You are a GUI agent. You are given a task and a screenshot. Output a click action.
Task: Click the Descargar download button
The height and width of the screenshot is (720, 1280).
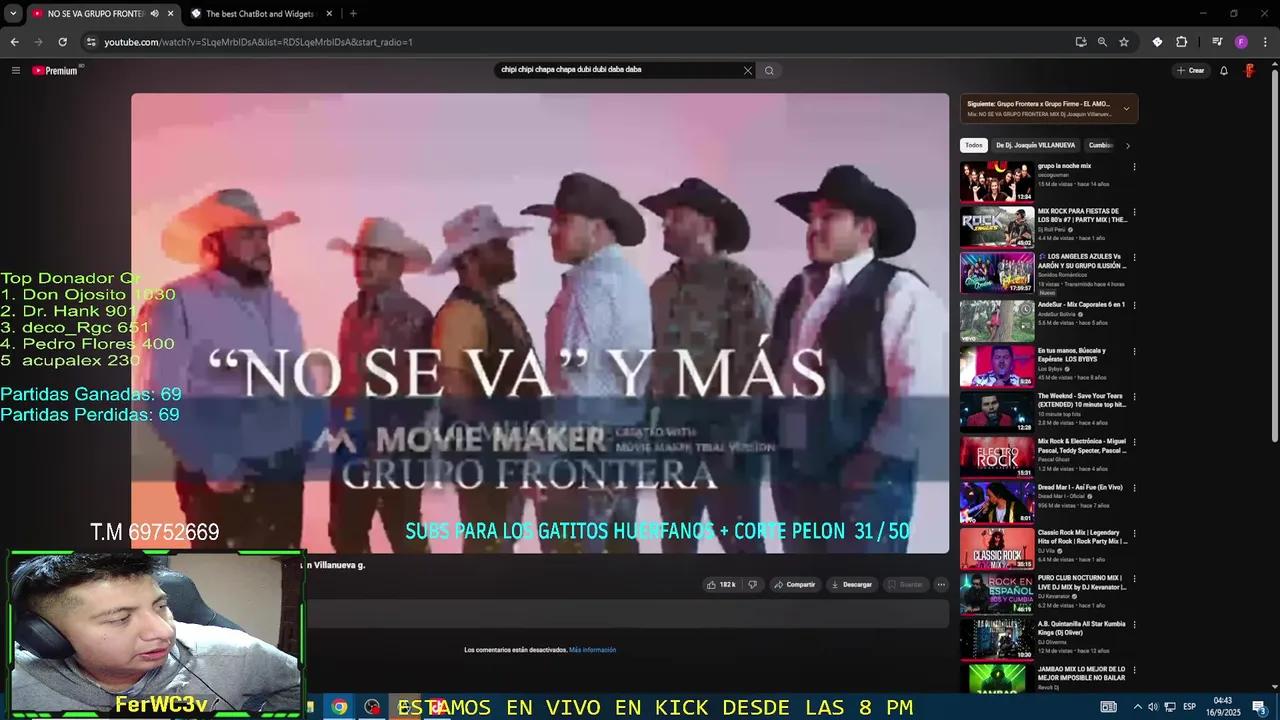point(852,584)
